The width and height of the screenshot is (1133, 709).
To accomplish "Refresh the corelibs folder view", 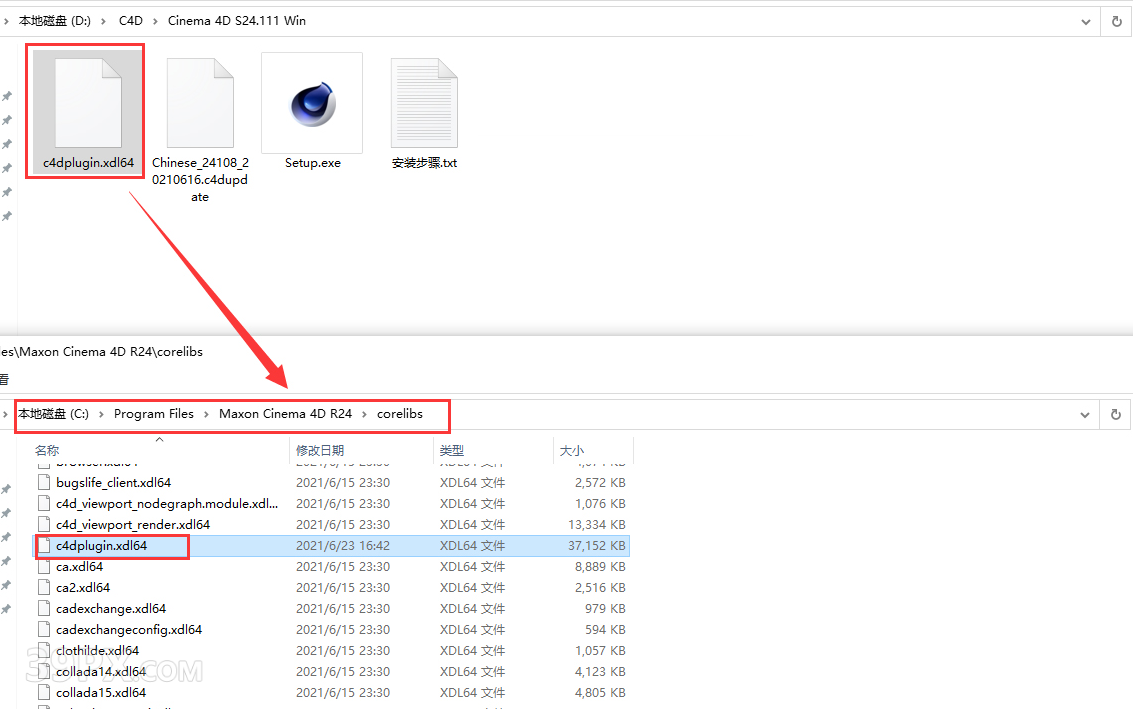I will [1116, 414].
